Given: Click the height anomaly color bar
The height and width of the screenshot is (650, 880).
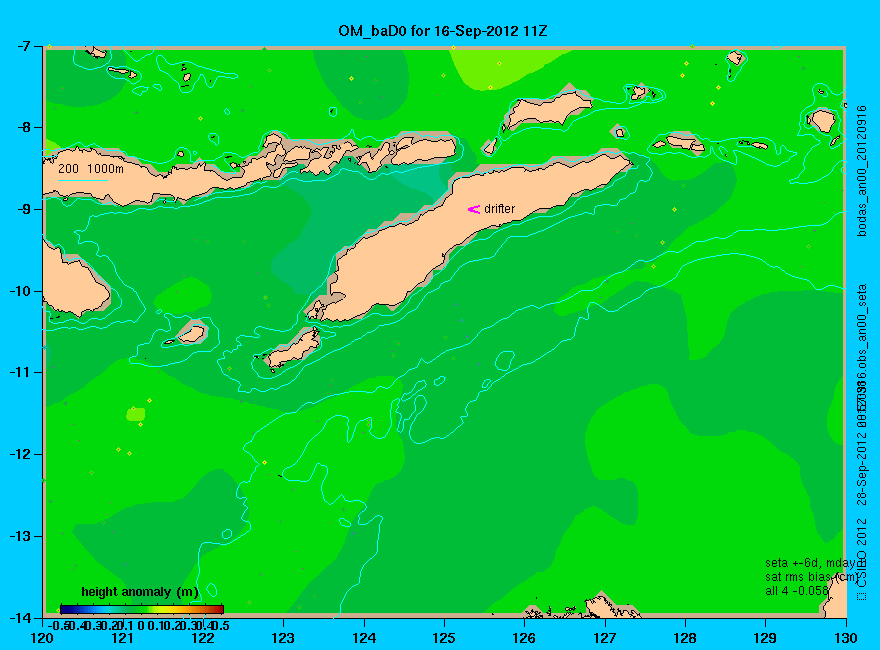Looking at the screenshot, I should pyautogui.click(x=142, y=609).
